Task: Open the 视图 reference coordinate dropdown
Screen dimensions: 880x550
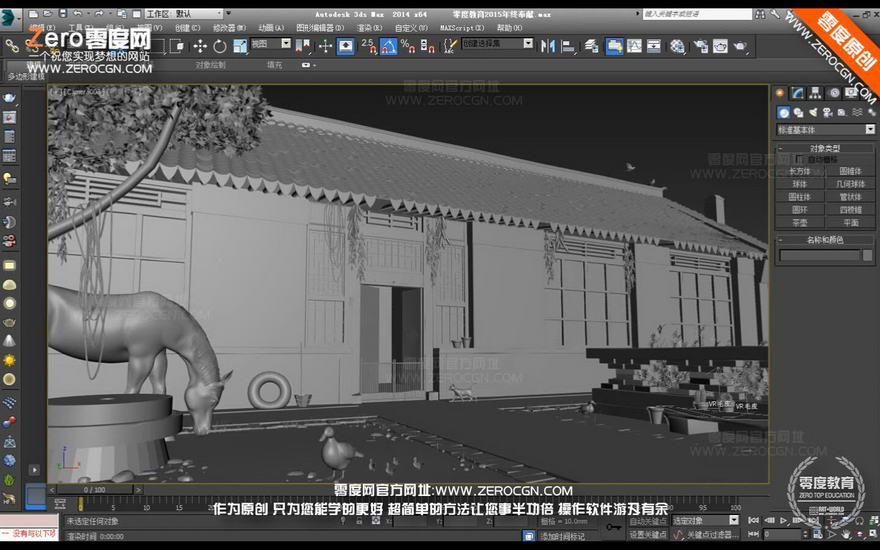Action: point(271,44)
